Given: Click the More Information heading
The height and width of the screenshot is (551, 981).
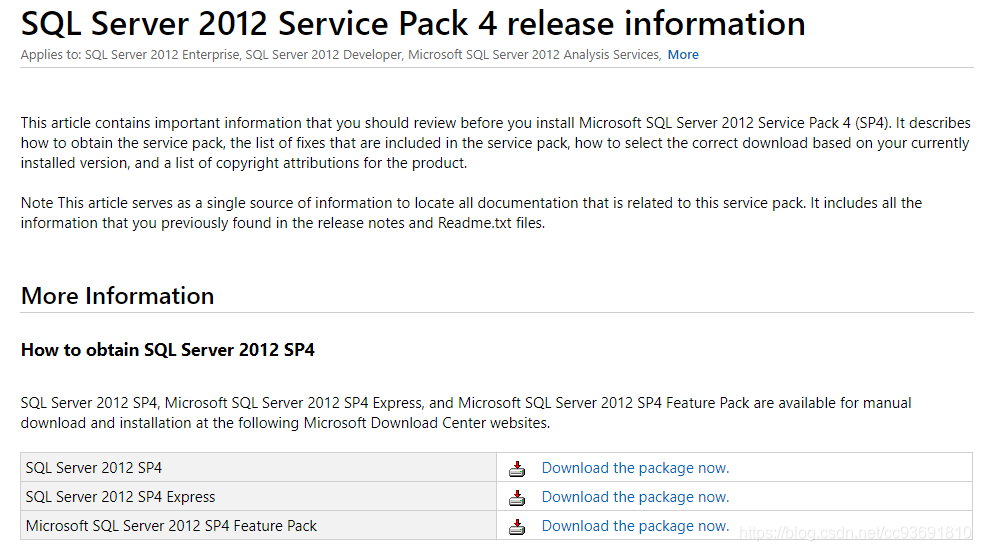Looking at the screenshot, I should (x=117, y=296).
